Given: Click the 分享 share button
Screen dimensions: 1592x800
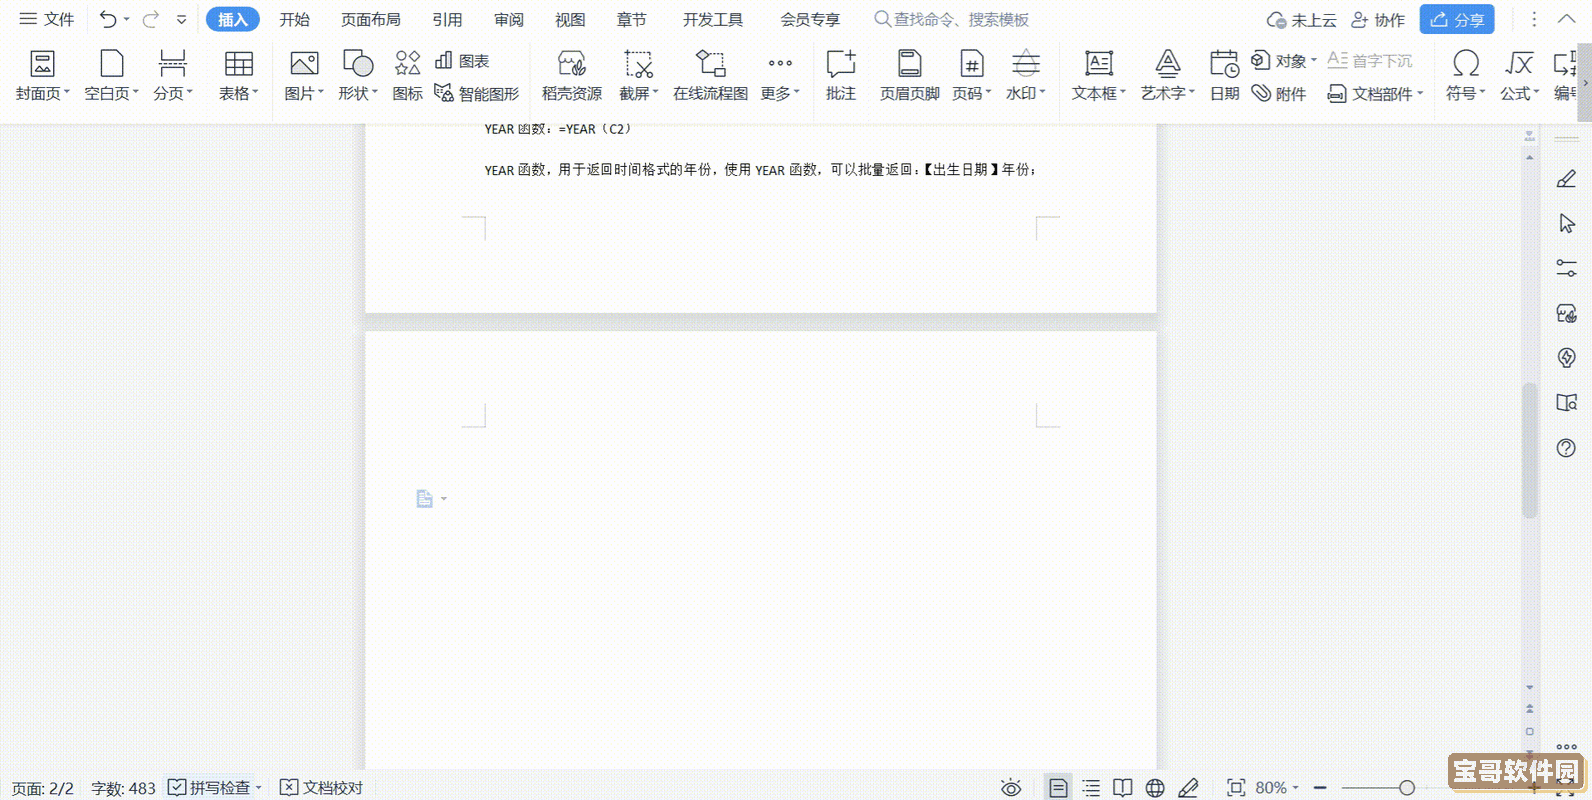Looking at the screenshot, I should coord(1457,19).
